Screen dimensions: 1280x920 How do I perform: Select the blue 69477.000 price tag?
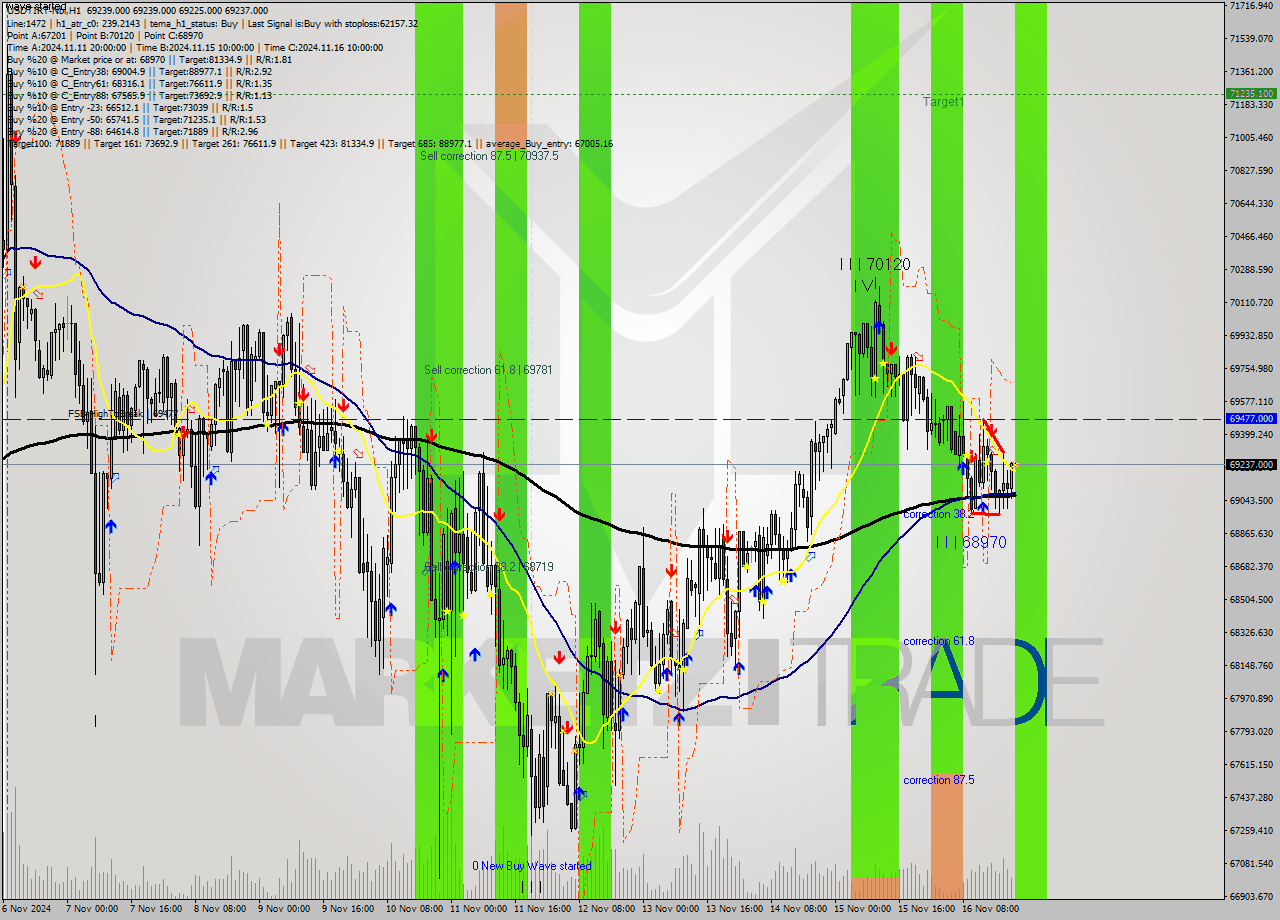[1251, 418]
